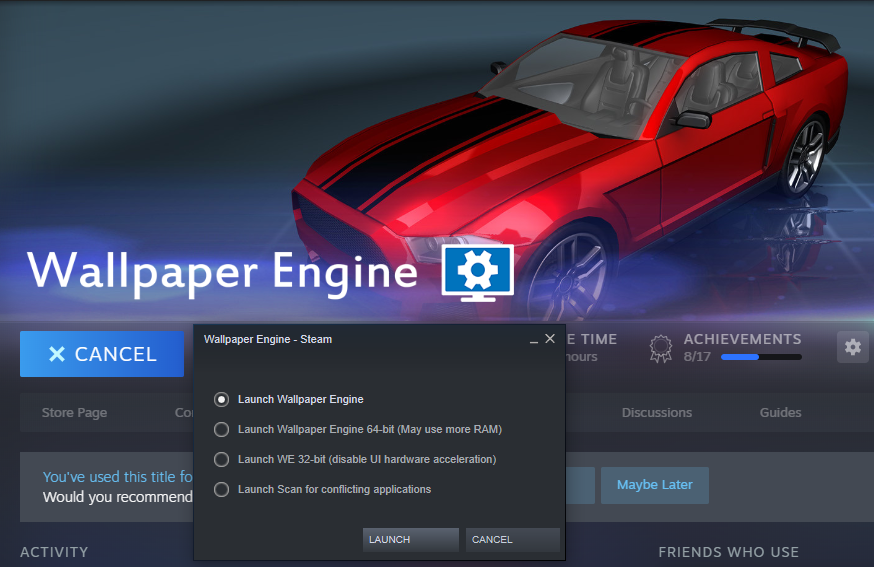This screenshot has height=567, width=874.
Task: Open the Discussions tab
Action: [x=657, y=413]
